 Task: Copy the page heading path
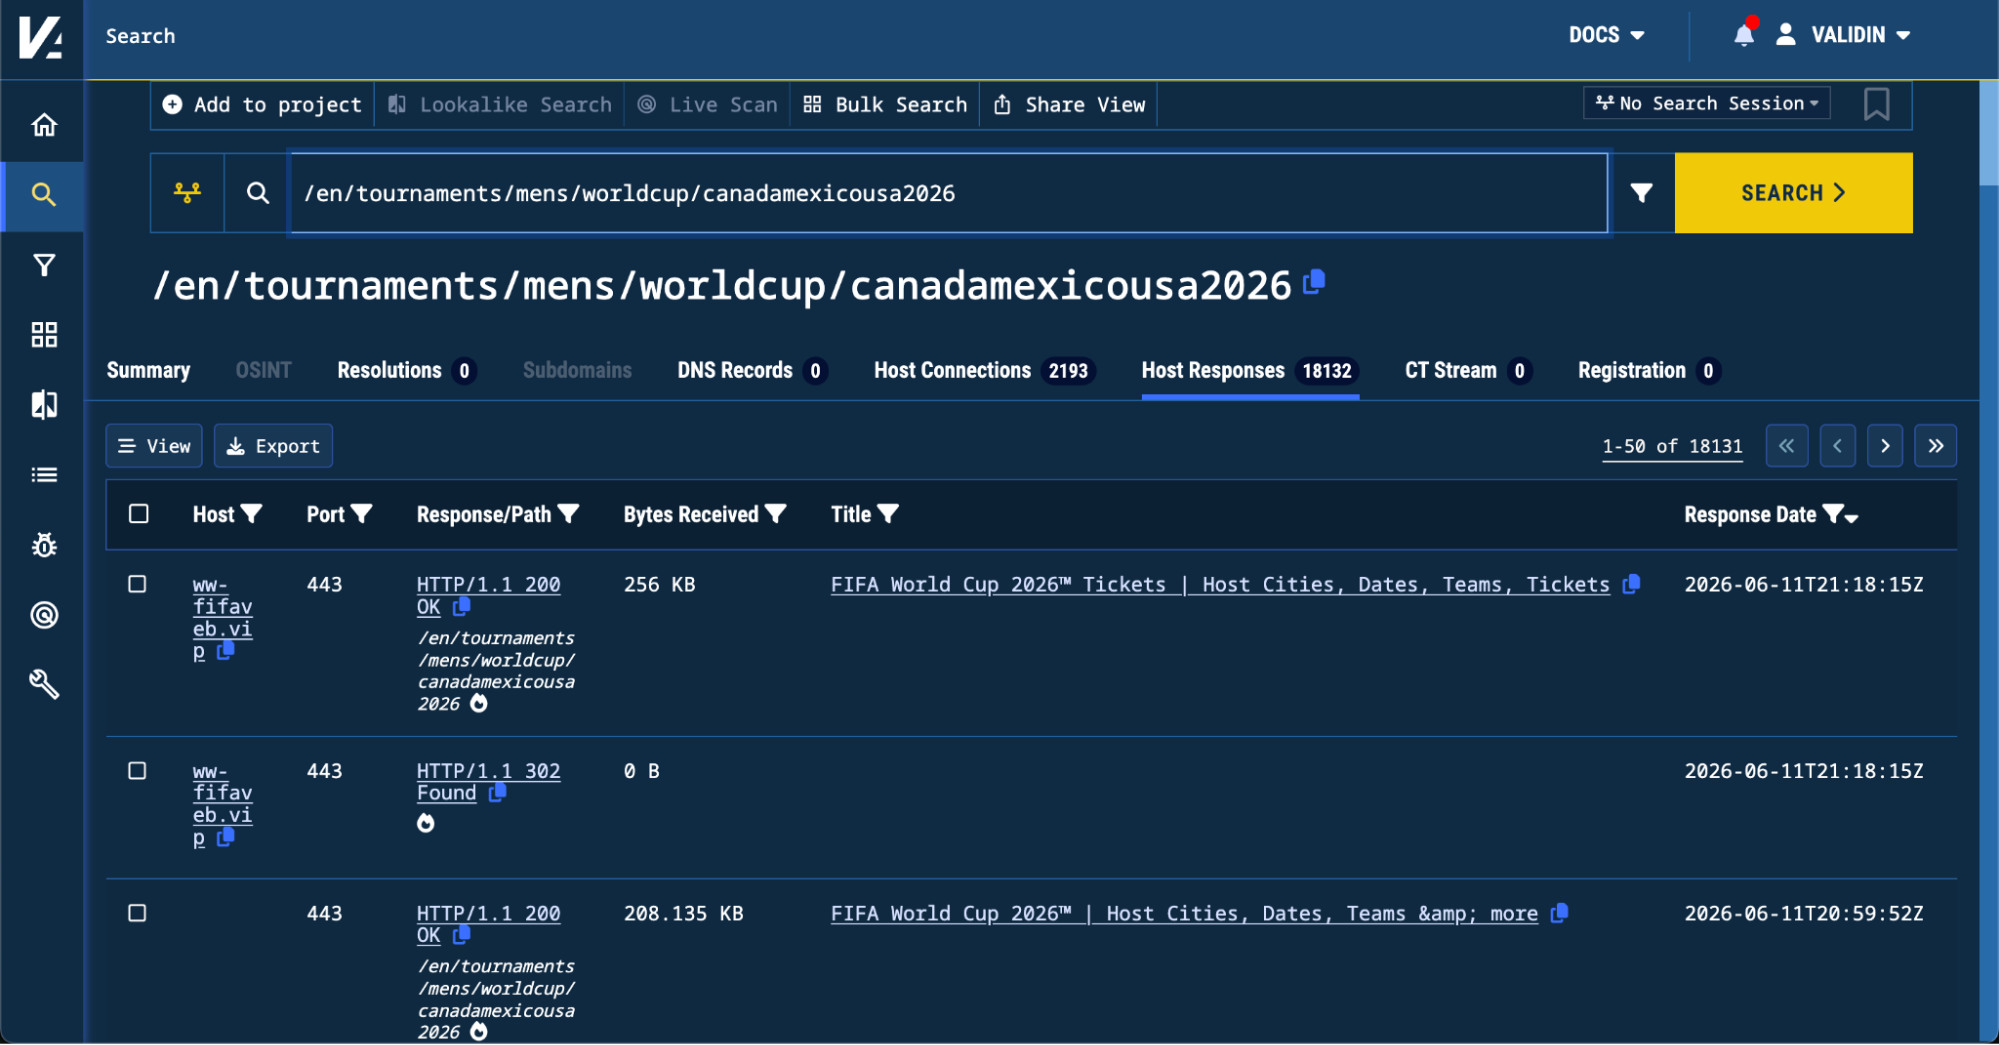1315,283
